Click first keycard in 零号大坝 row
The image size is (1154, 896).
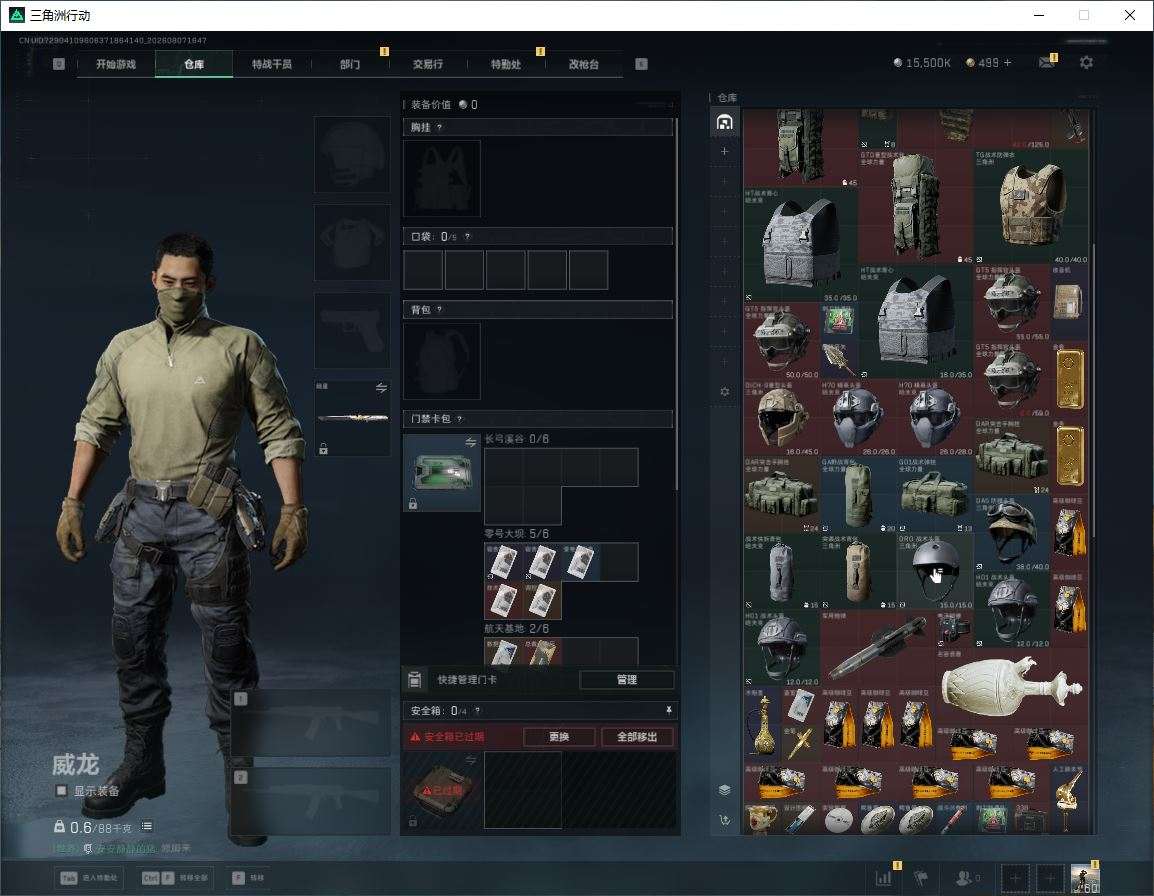503,562
